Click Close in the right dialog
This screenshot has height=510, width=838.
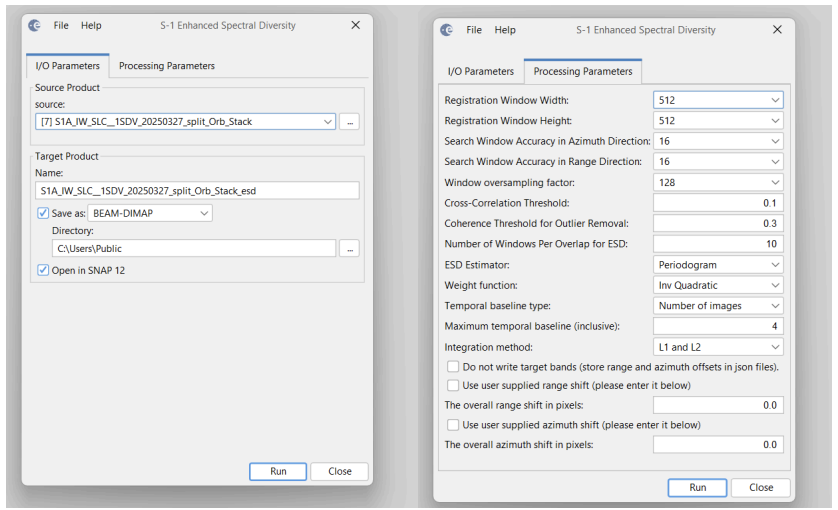pyautogui.click(x=761, y=487)
